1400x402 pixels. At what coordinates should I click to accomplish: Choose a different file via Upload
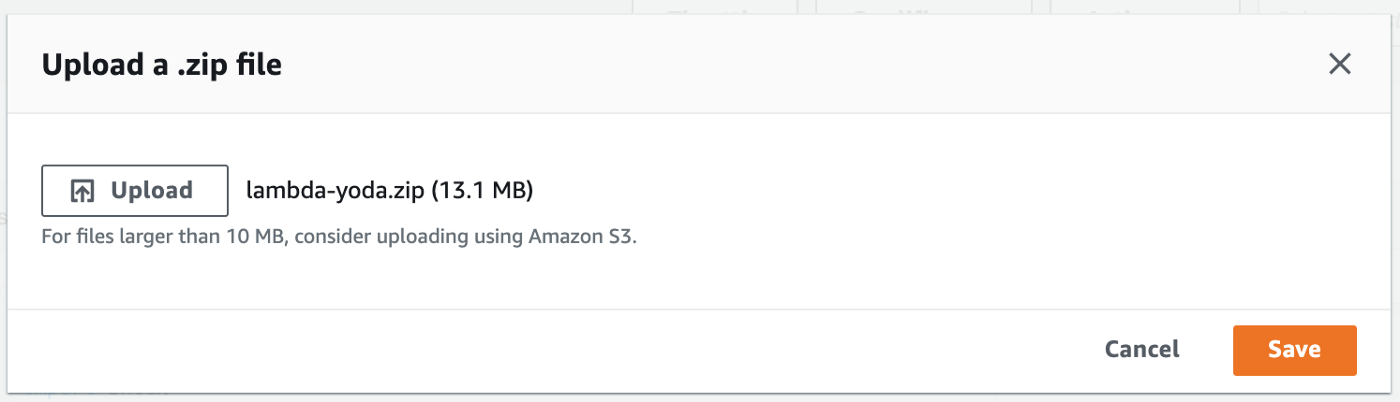coord(135,190)
